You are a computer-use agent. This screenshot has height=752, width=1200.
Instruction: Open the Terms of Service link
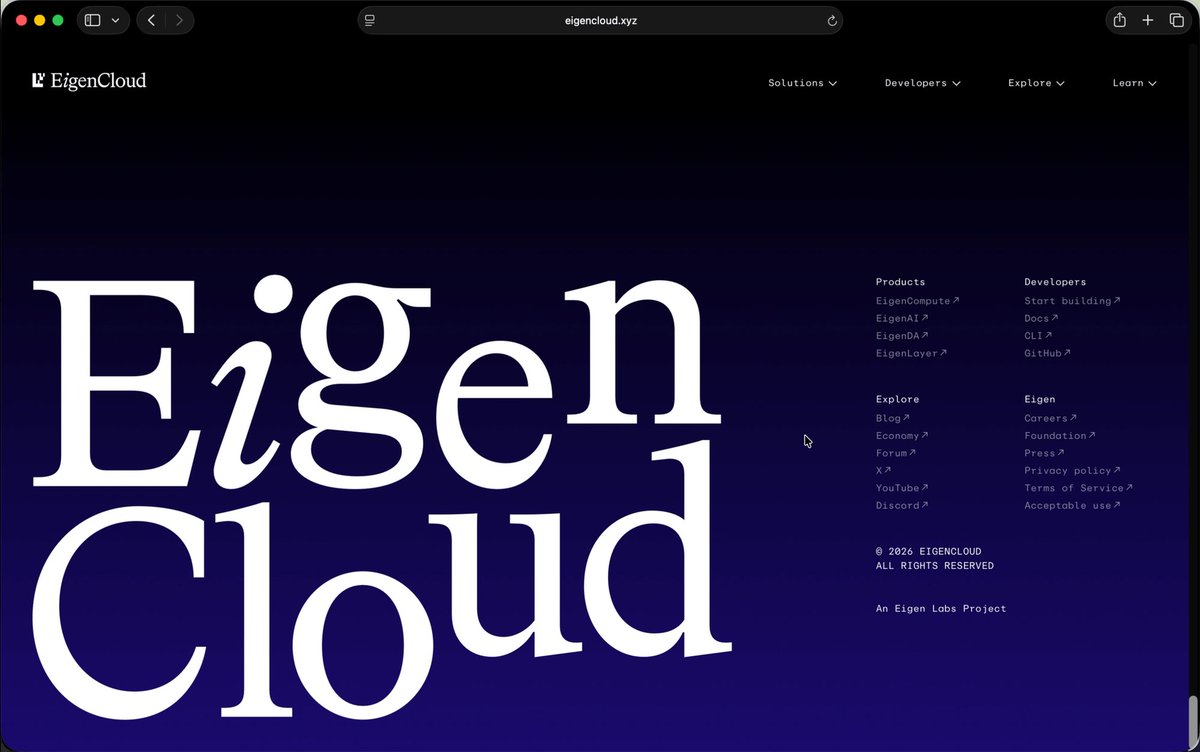coord(1078,488)
